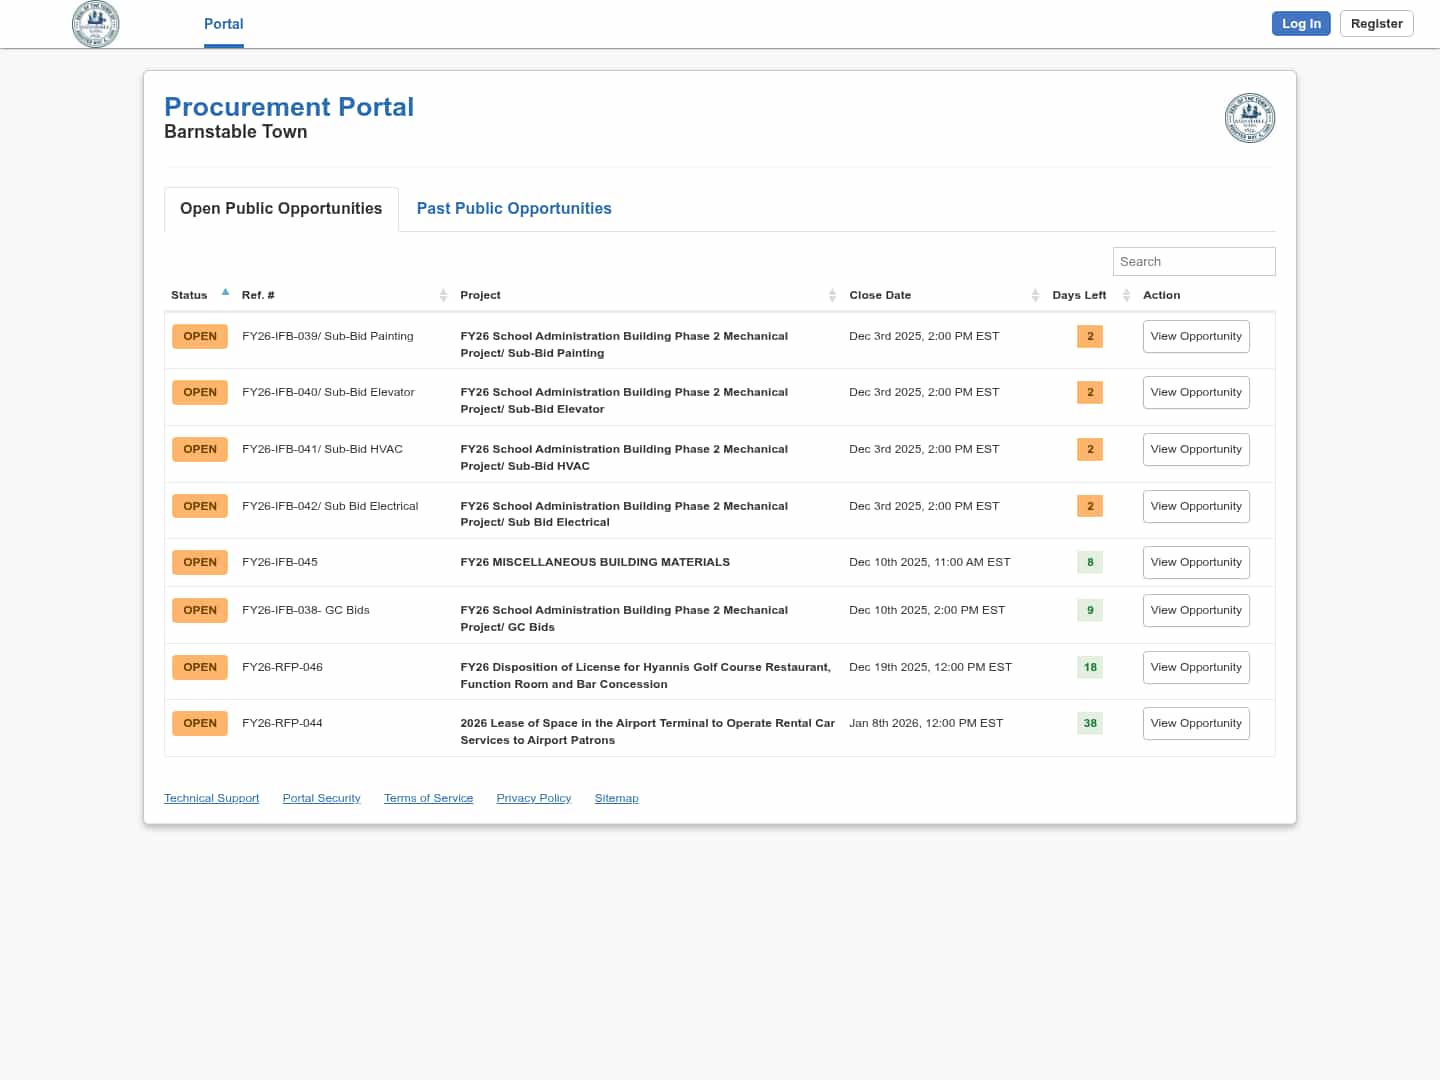
Task: View Opportunity for Sub-Bid HVAC
Action: coord(1196,450)
